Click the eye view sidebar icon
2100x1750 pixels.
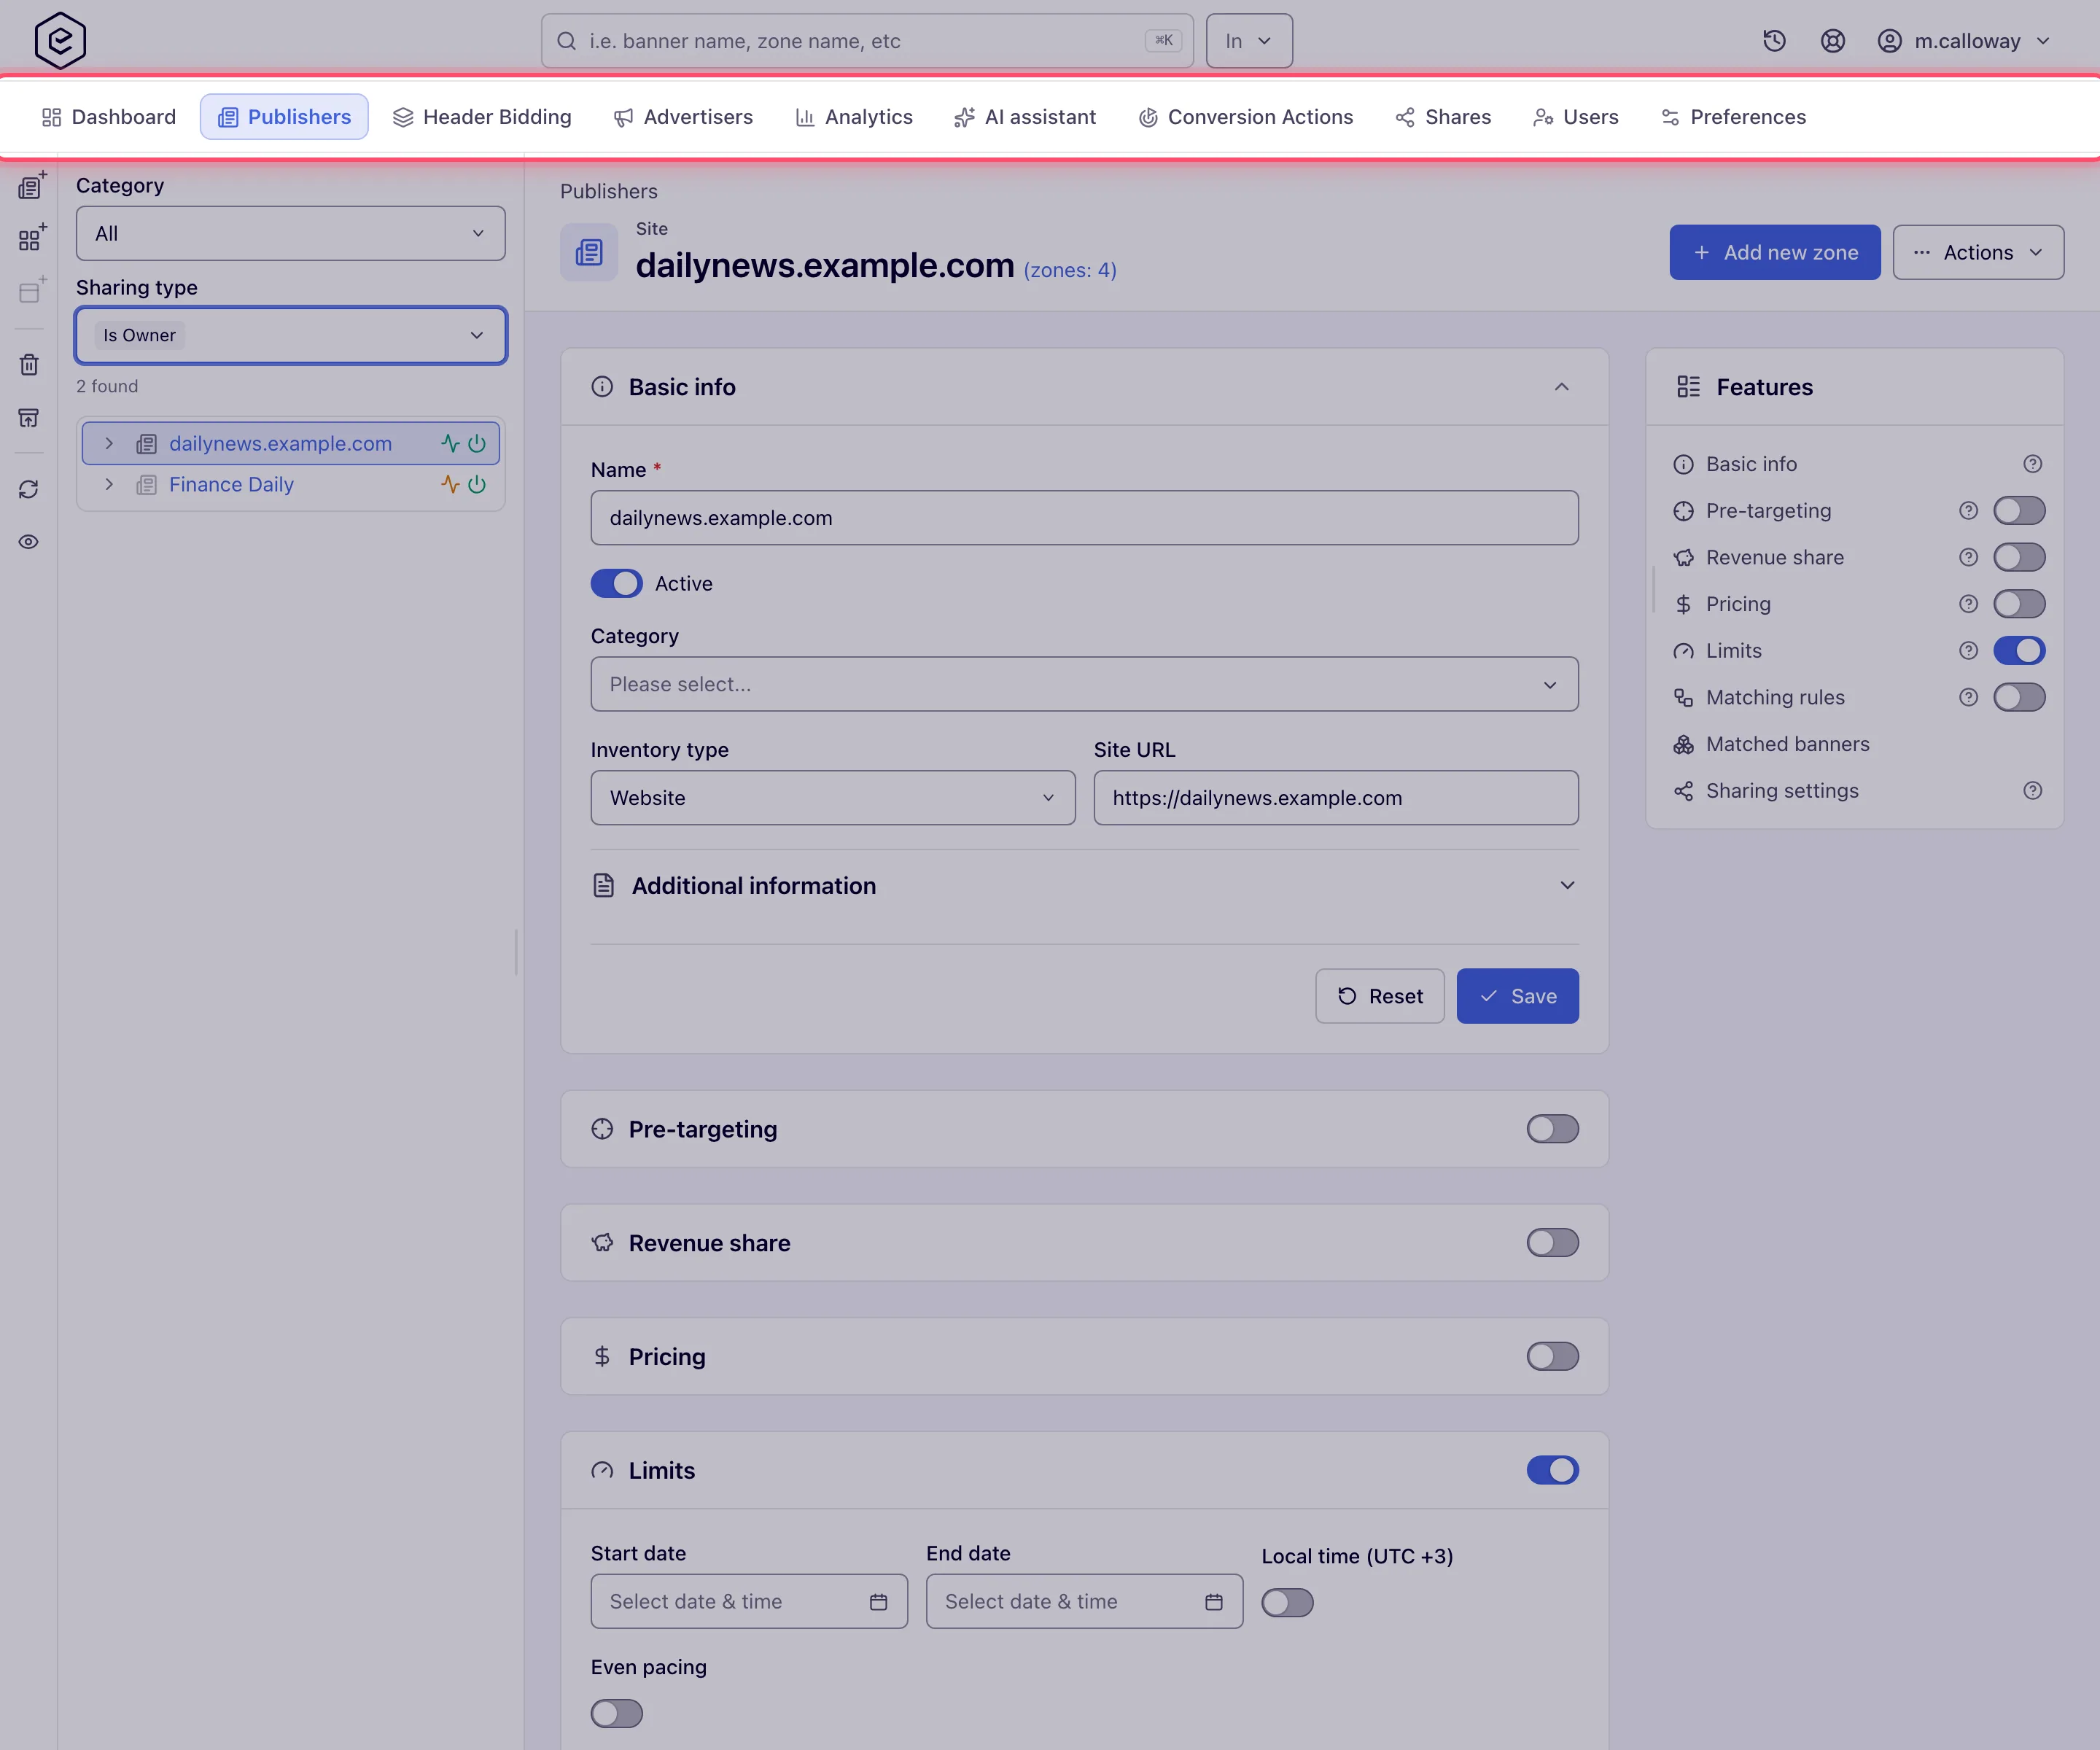coord(29,542)
